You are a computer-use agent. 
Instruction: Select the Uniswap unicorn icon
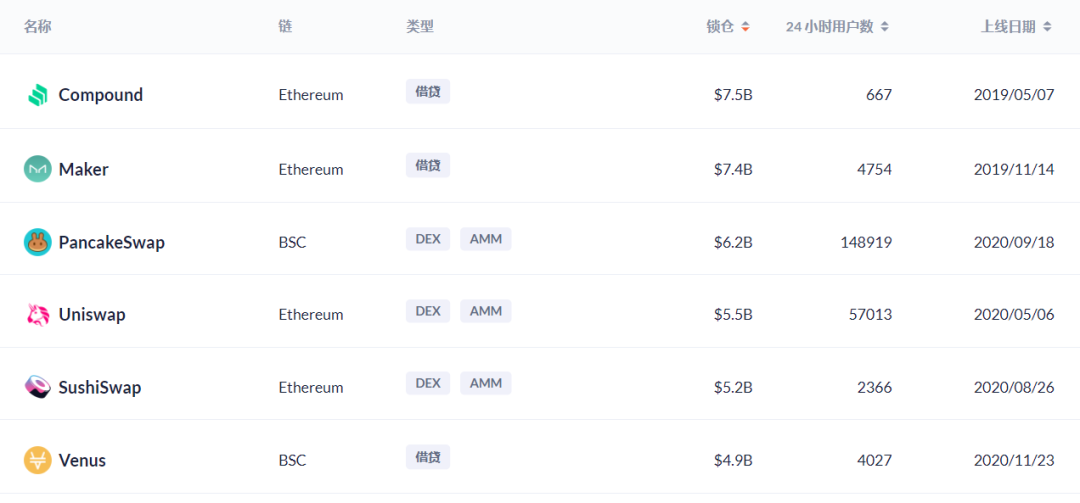click(x=37, y=315)
